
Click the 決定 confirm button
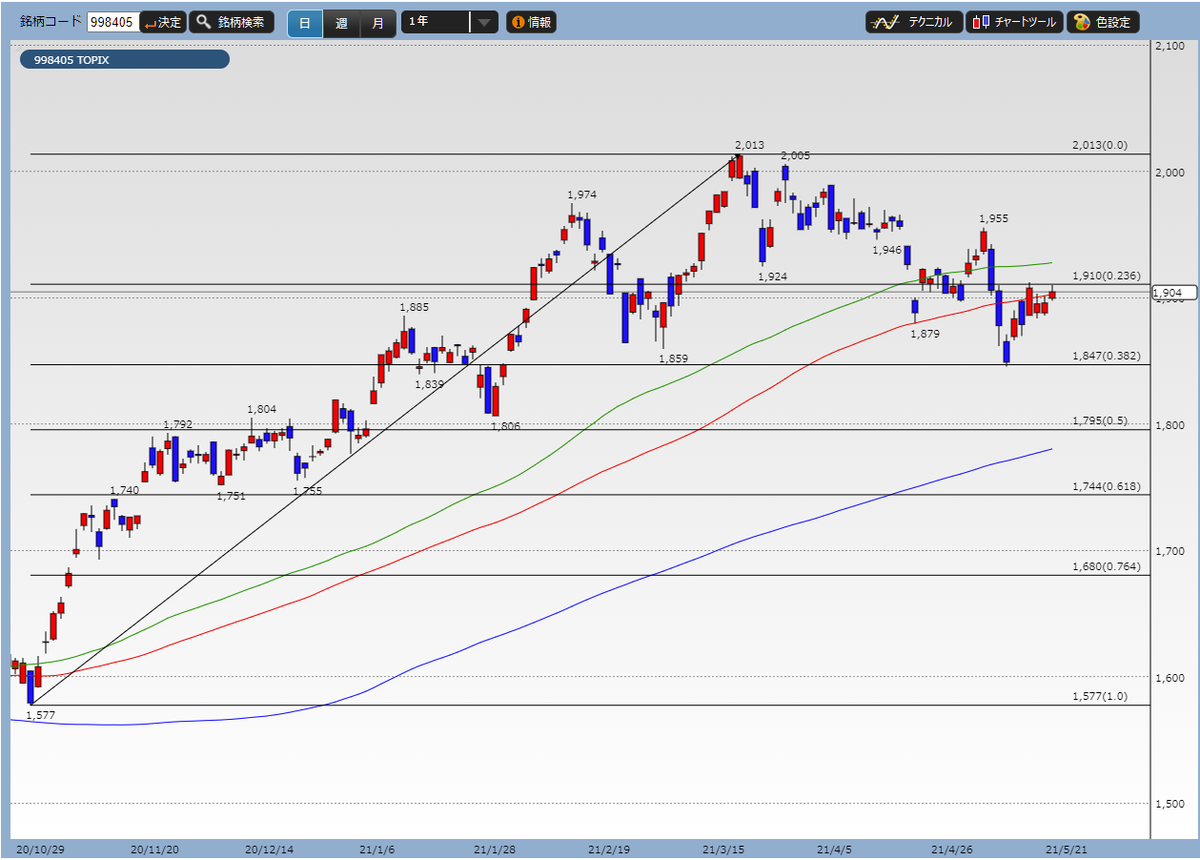(x=162, y=22)
